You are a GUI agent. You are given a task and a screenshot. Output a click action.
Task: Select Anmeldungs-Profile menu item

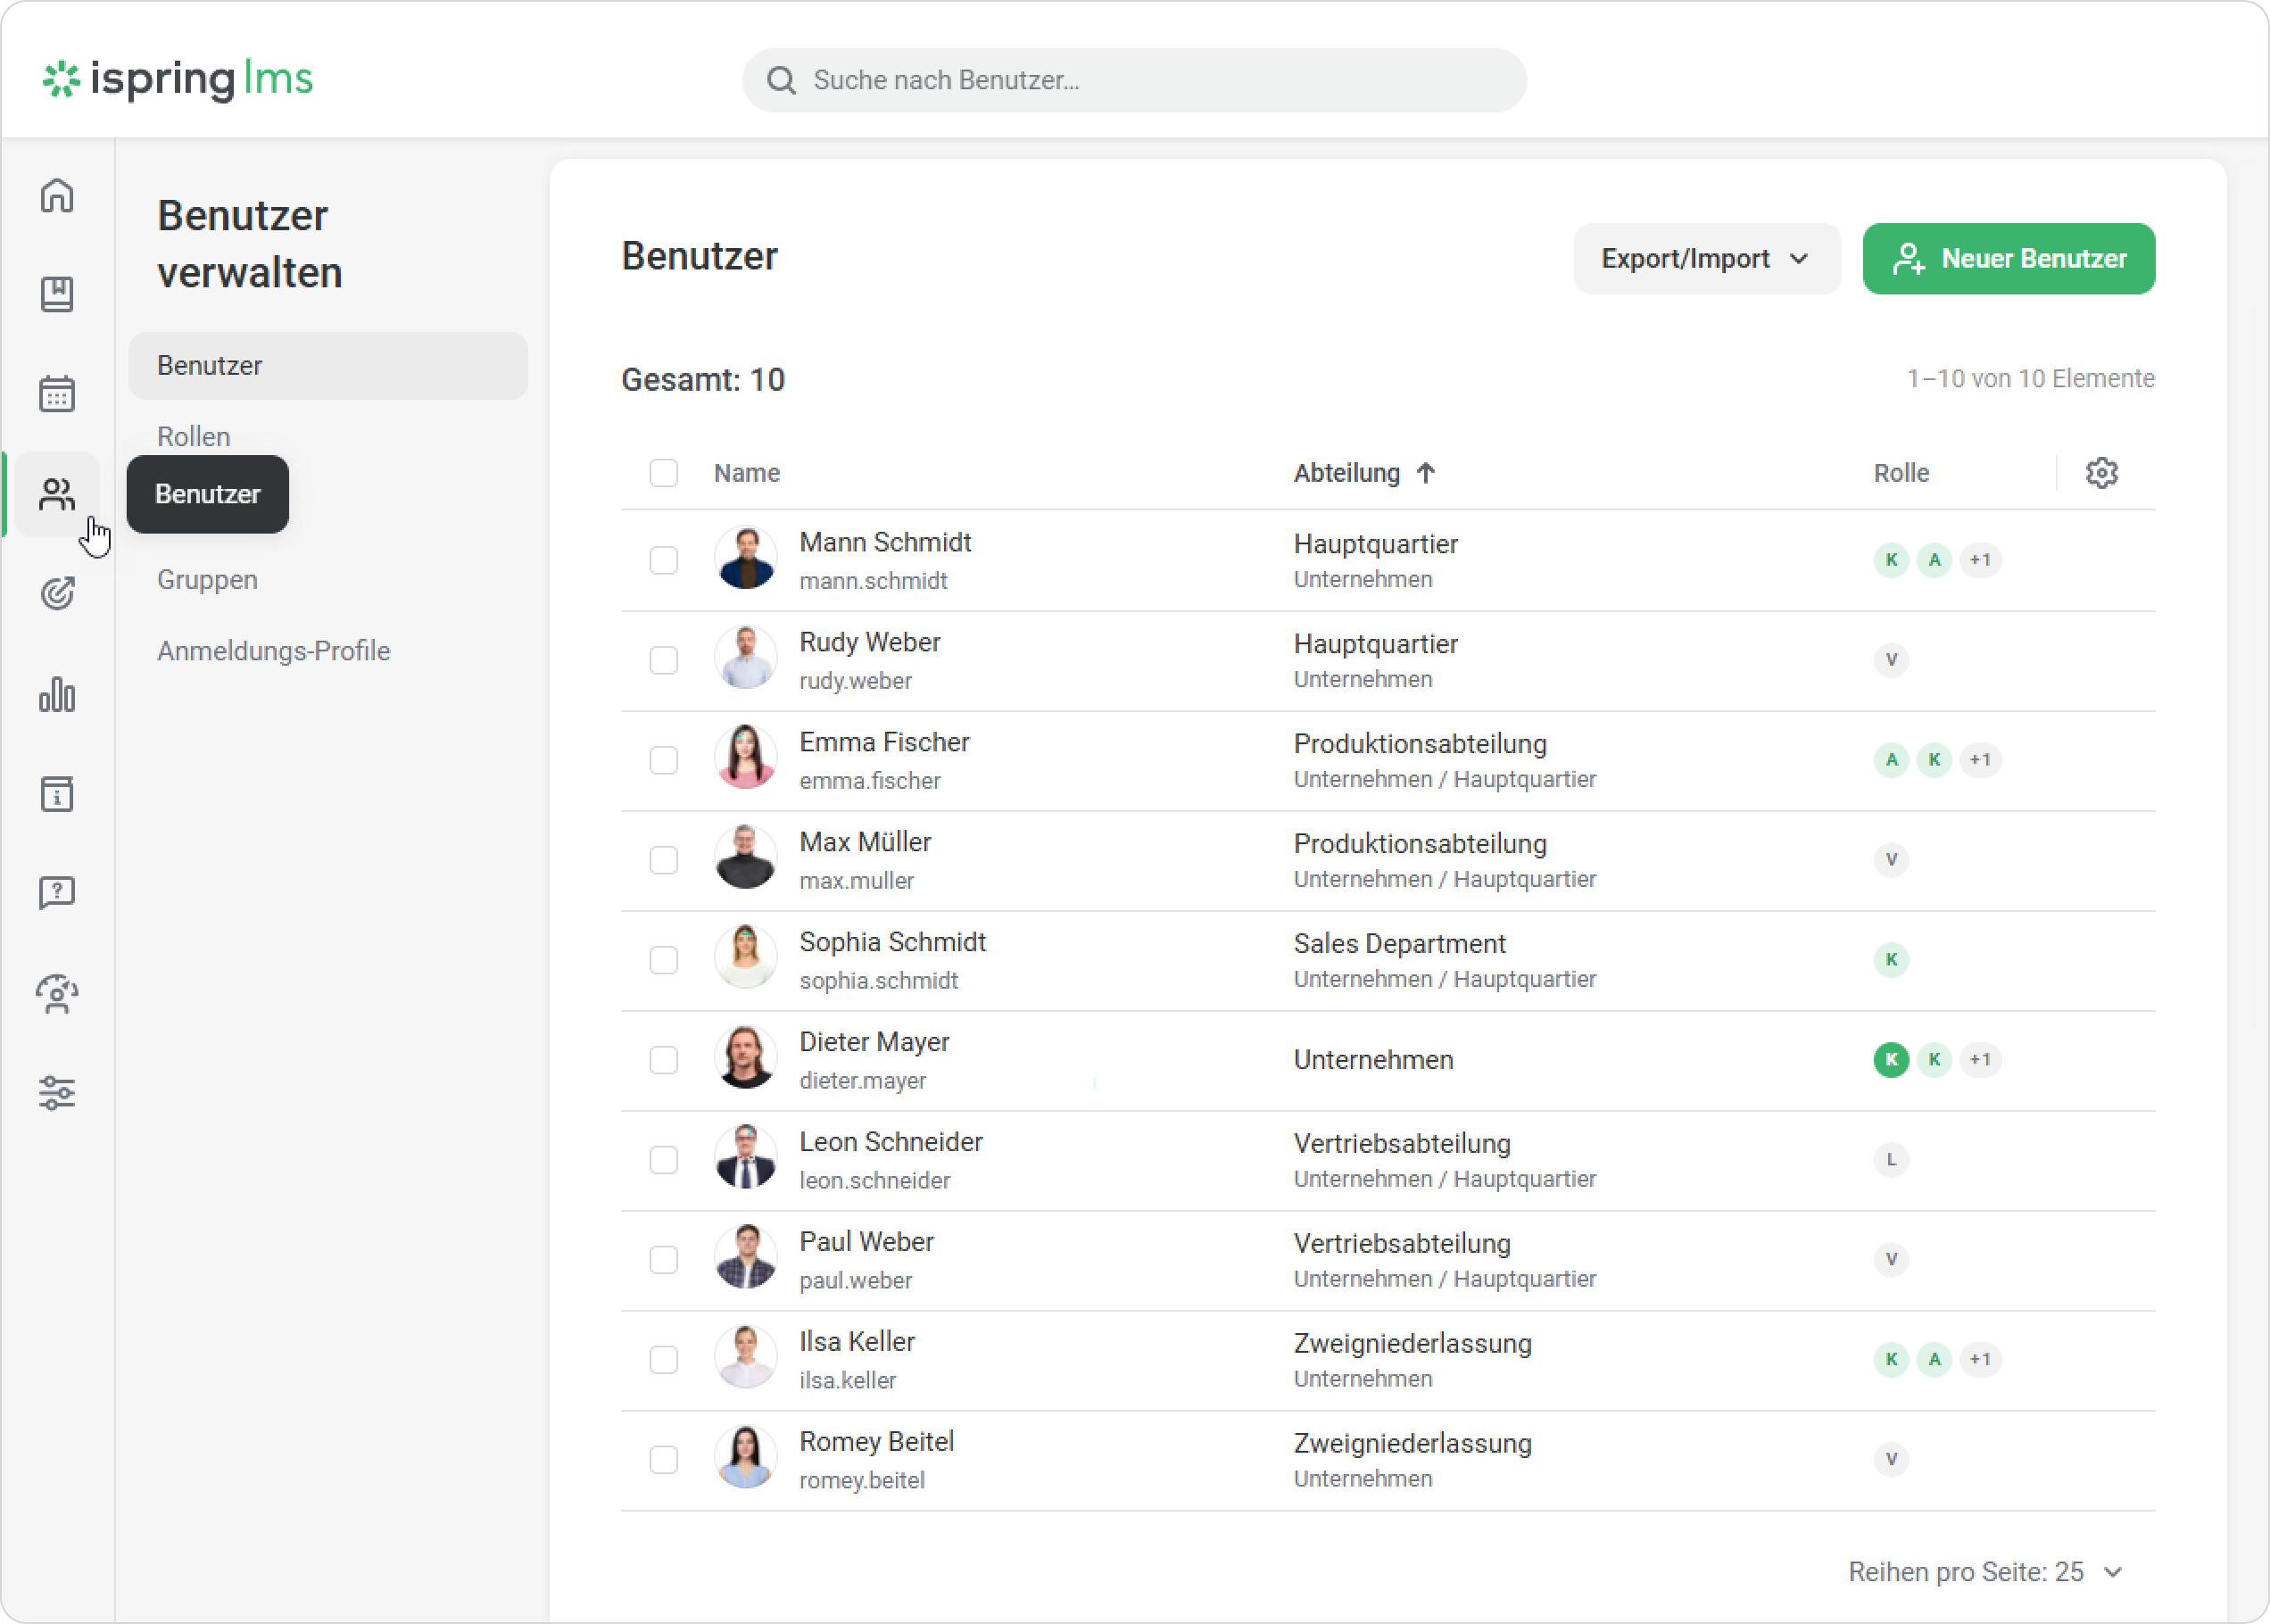273,651
